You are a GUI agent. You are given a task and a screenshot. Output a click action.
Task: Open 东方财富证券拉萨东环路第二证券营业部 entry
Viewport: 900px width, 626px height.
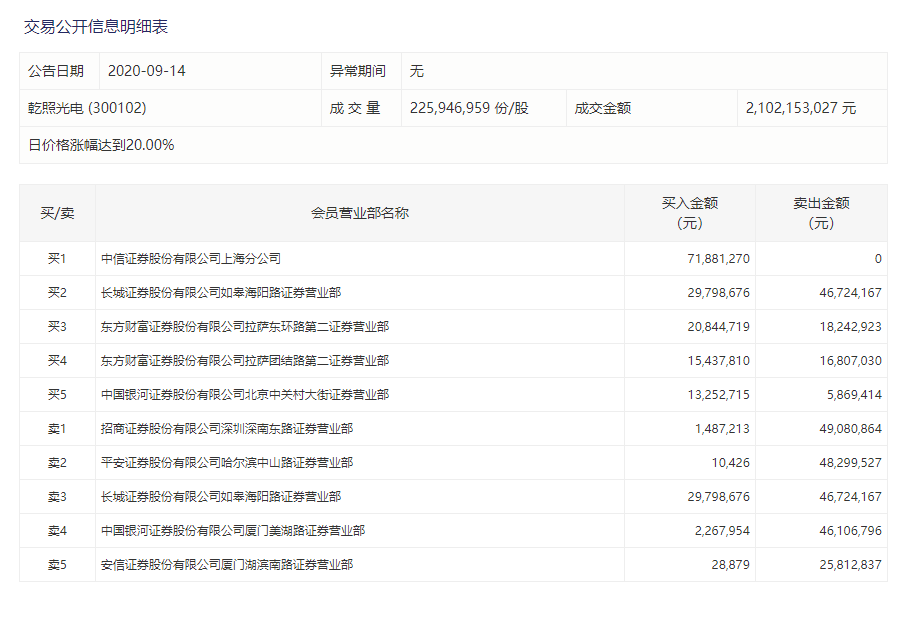245,327
